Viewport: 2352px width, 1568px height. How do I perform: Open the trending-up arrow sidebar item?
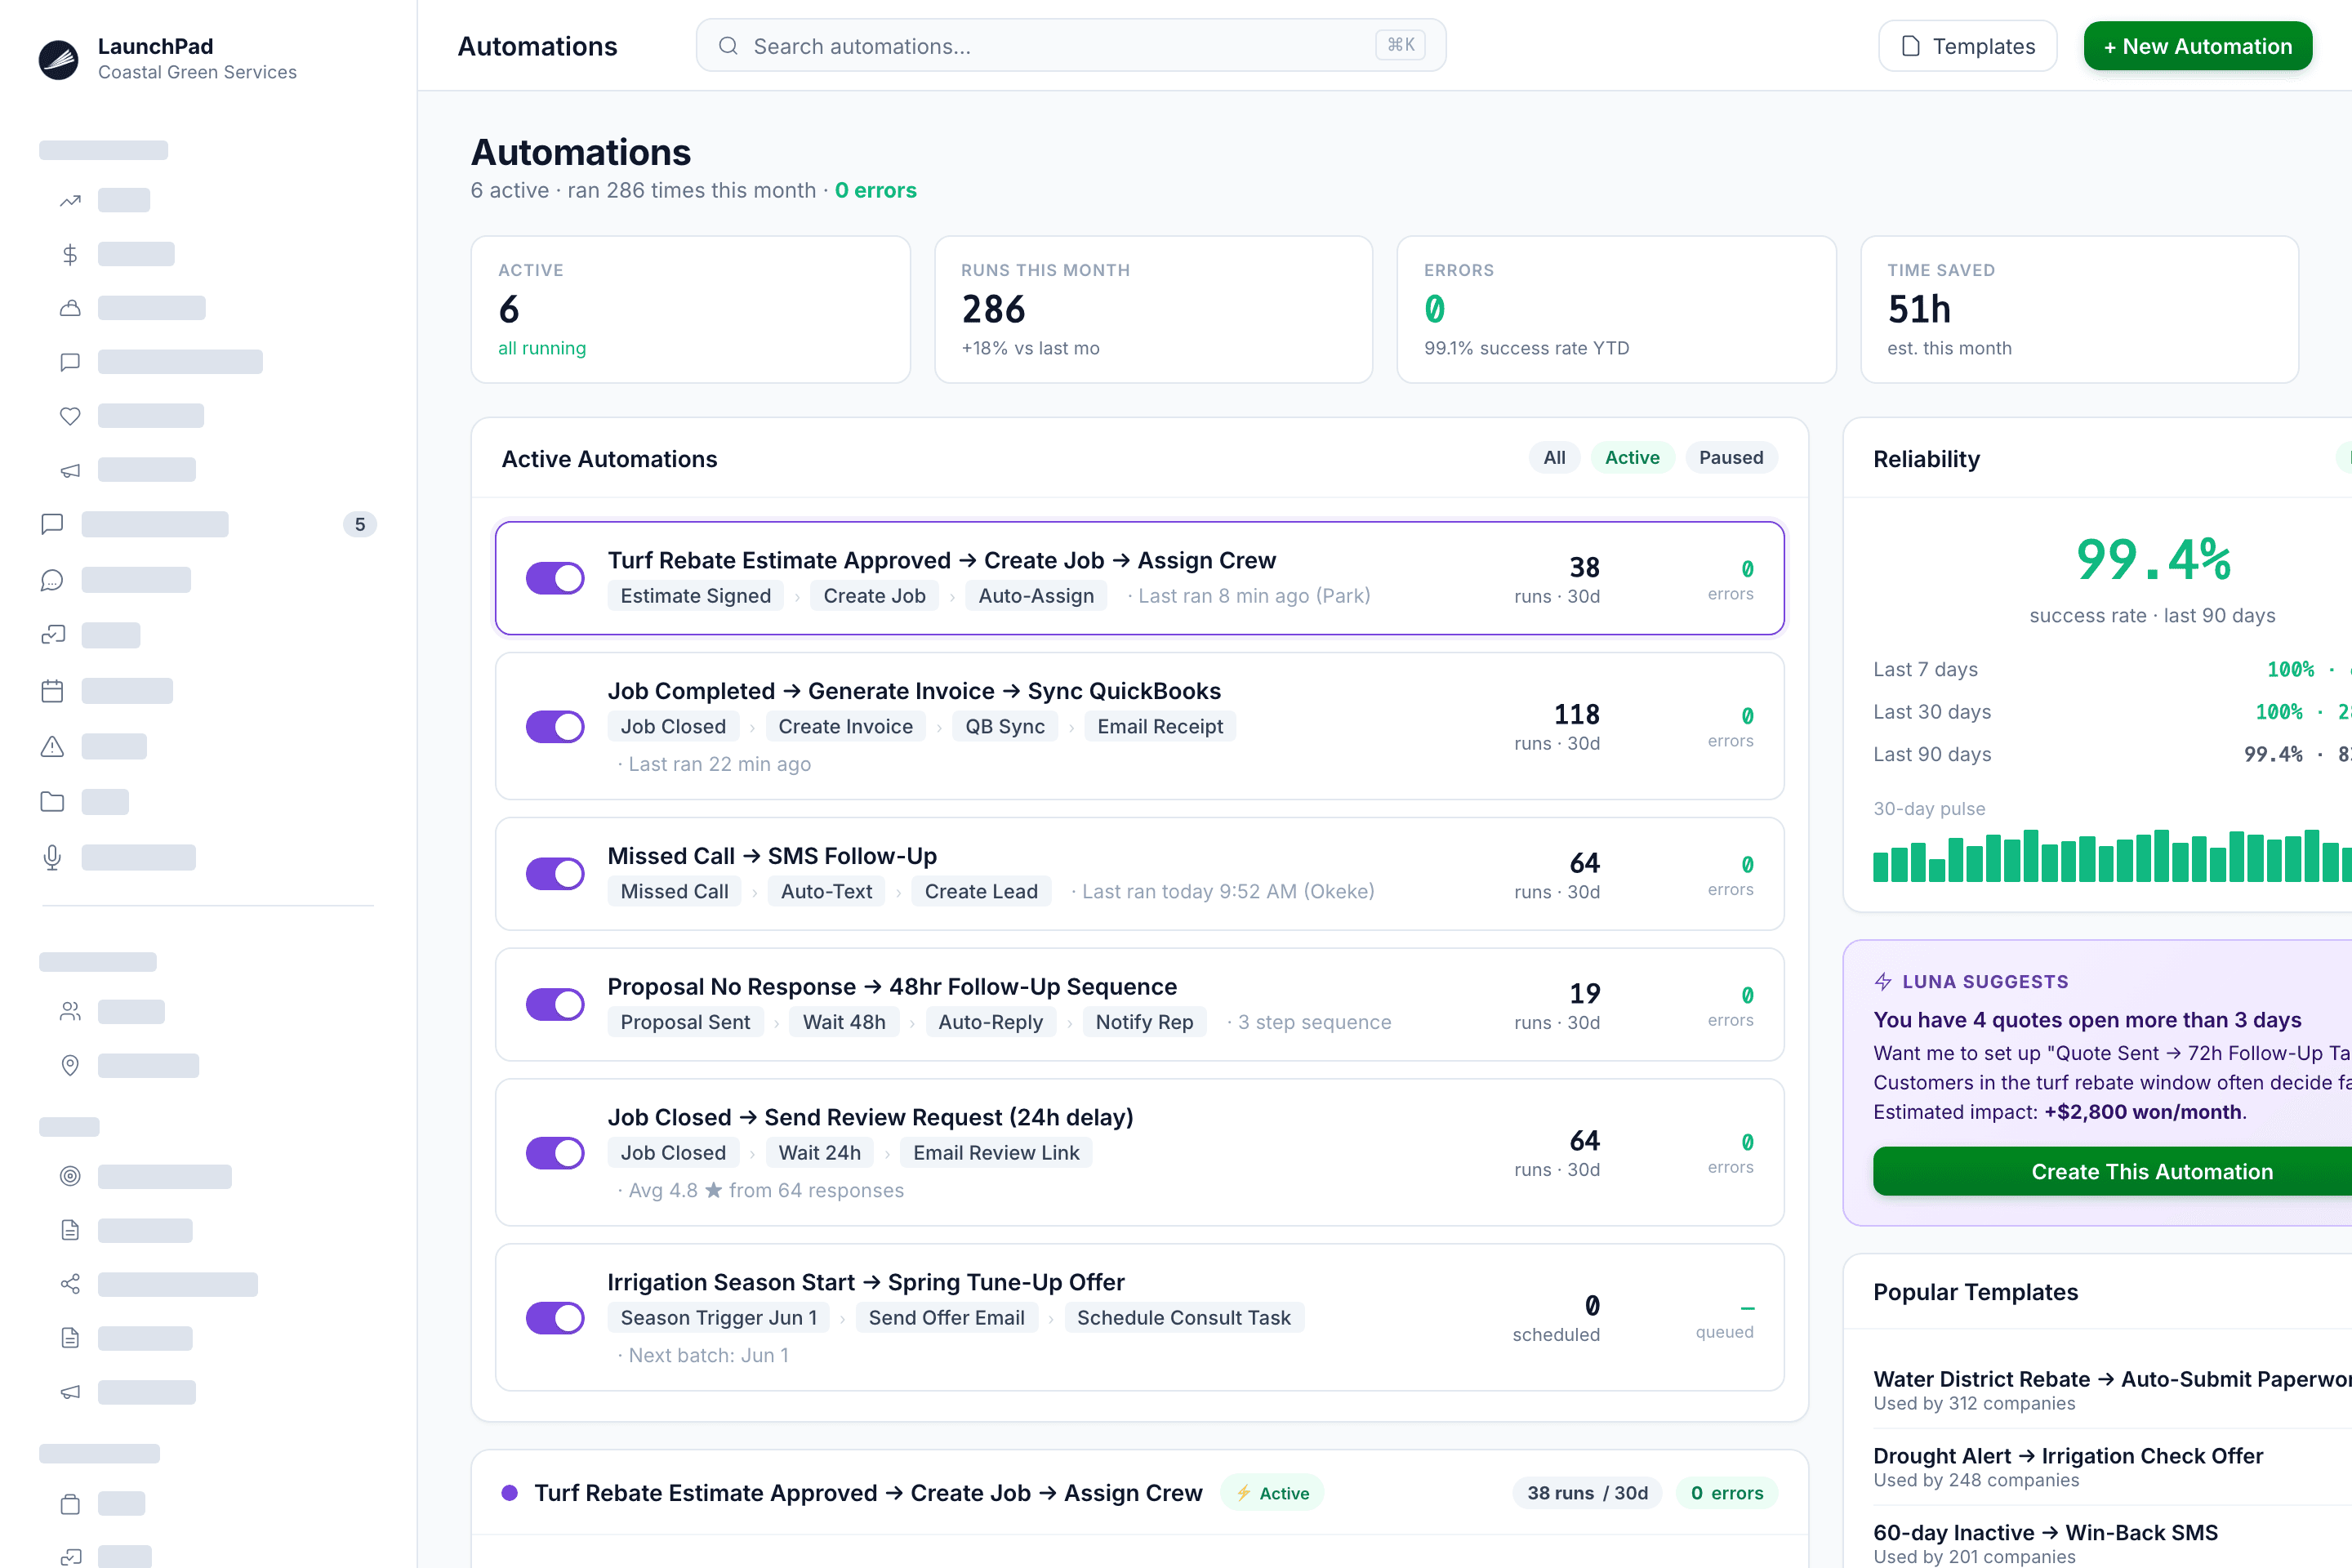point(70,201)
